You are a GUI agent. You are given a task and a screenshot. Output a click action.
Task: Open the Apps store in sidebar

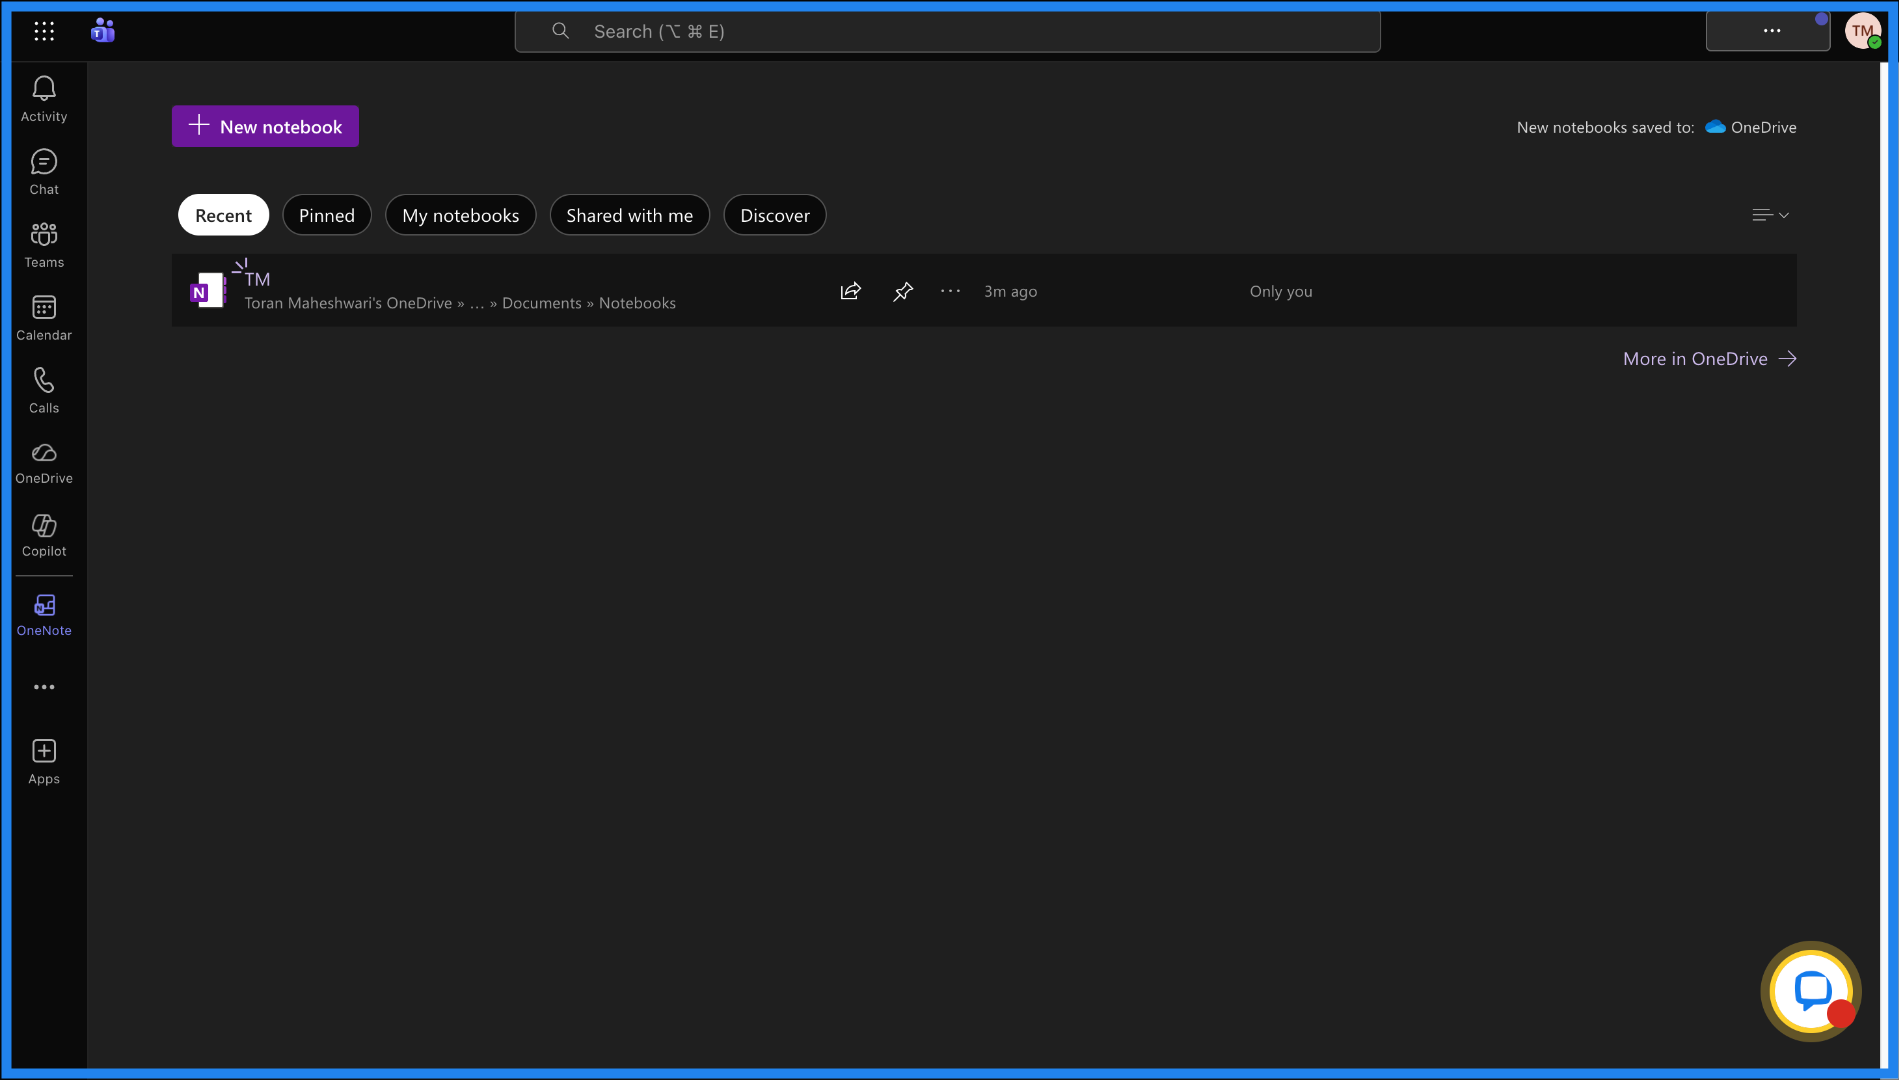[44, 762]
